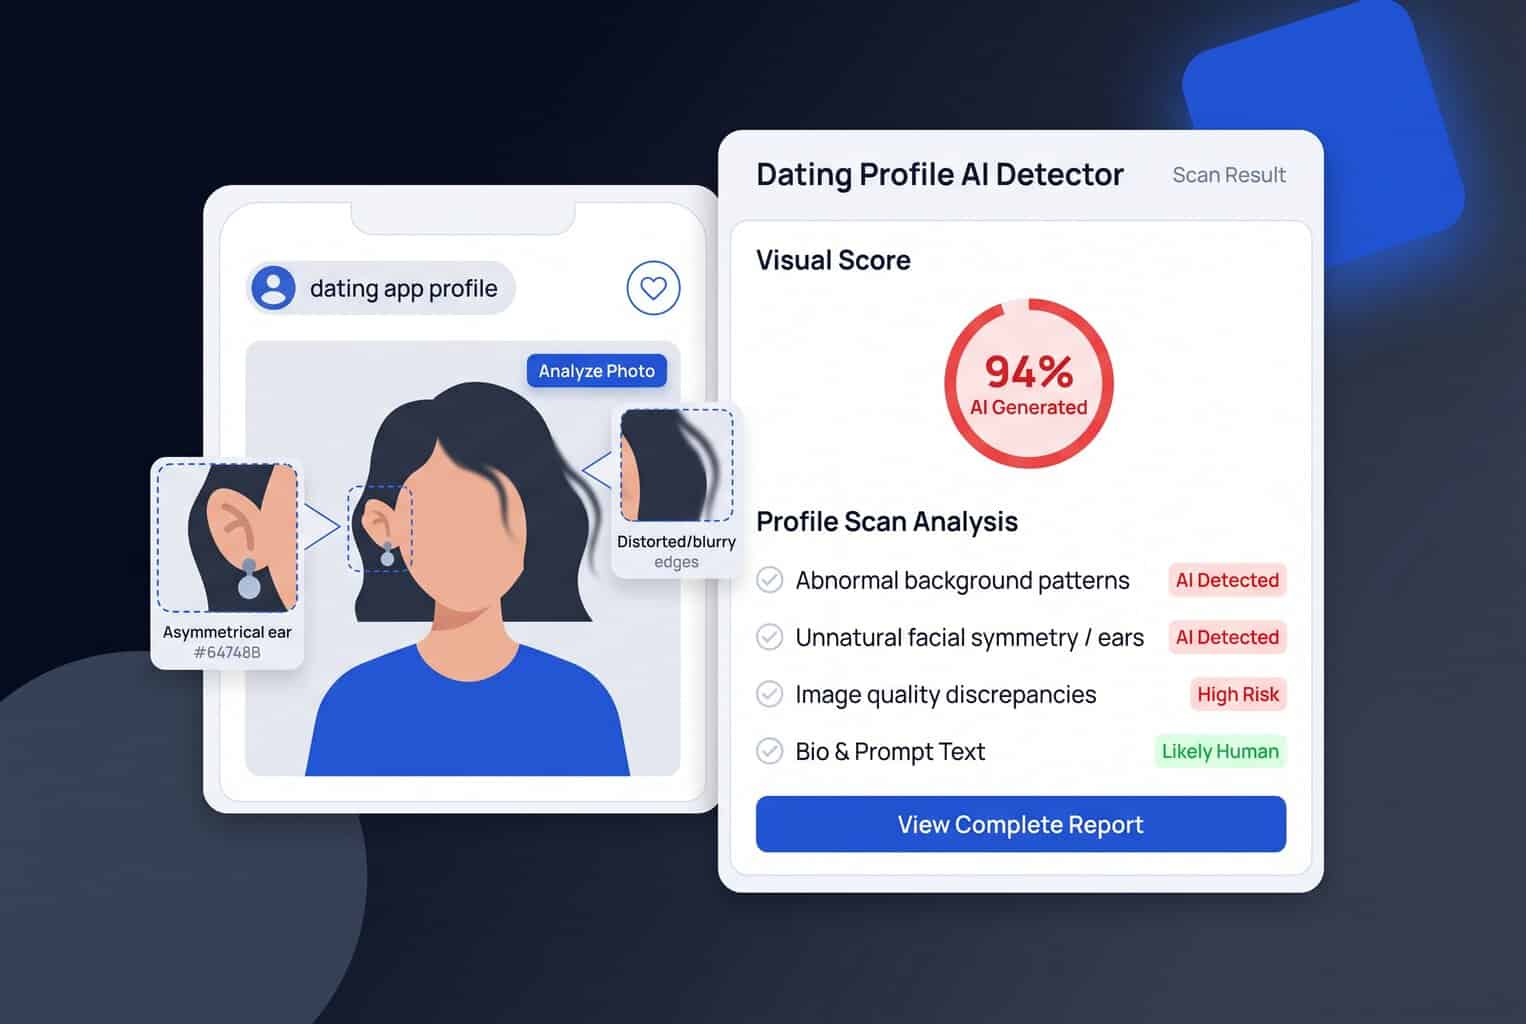Click the Image quality discrepancies text
Image resolution: width=1526 pixels, height=1024 pixels.
pos(946,694)
